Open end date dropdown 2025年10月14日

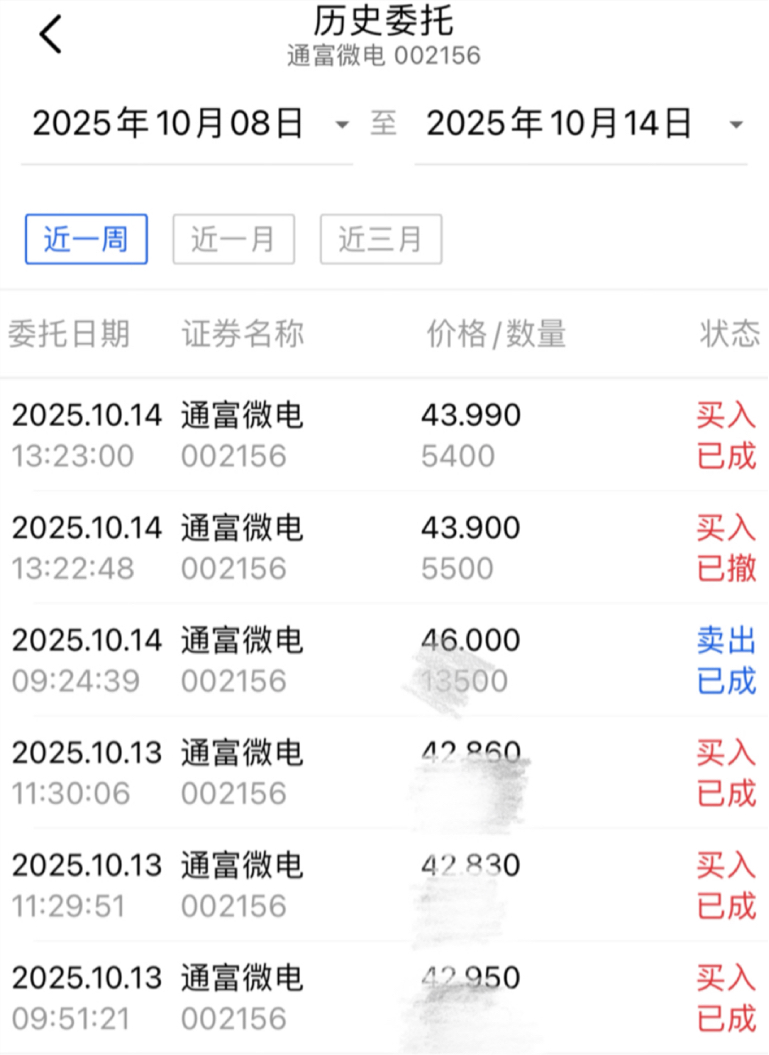click(x=581, y=124)
